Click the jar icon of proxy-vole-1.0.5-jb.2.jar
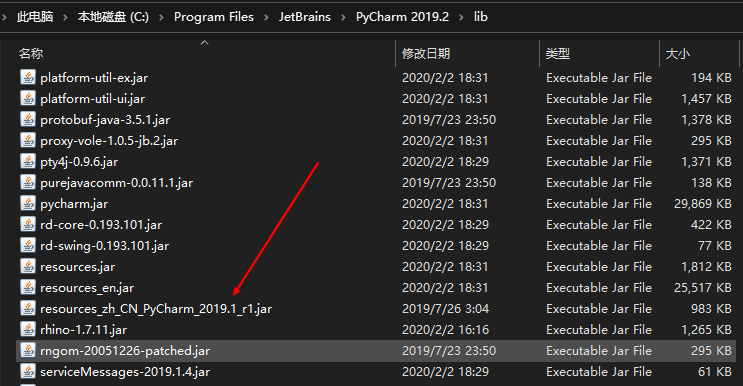Image resolution: width=743 pixels, height=386 pixels. [28, 140]
